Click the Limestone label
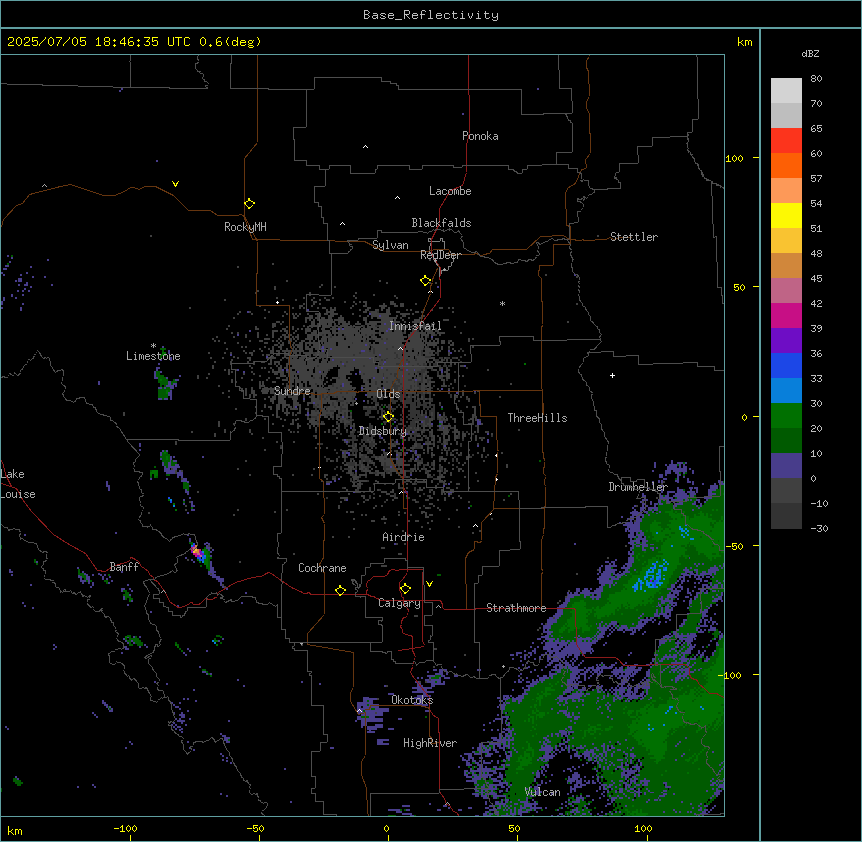862x842 pixels. 153,356
